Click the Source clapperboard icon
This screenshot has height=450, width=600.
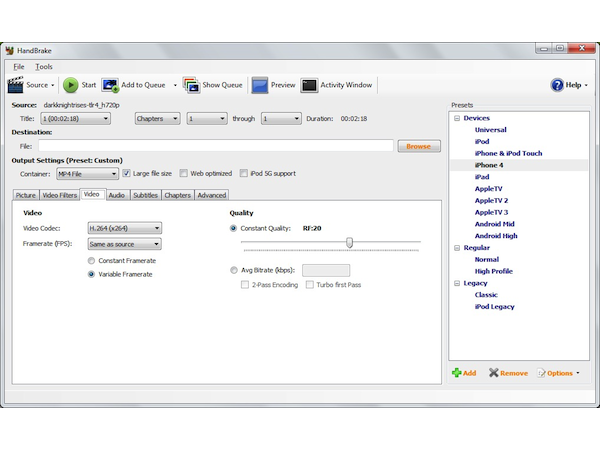[16, 85]
